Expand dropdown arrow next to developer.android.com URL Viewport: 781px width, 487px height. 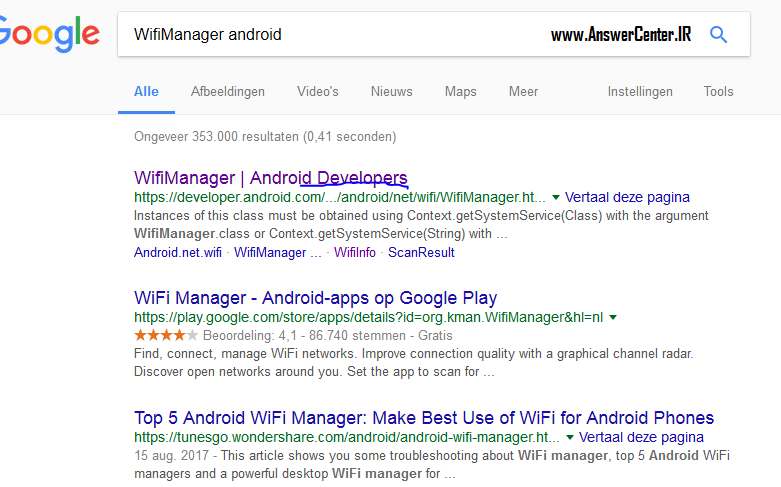click(556, 198)
